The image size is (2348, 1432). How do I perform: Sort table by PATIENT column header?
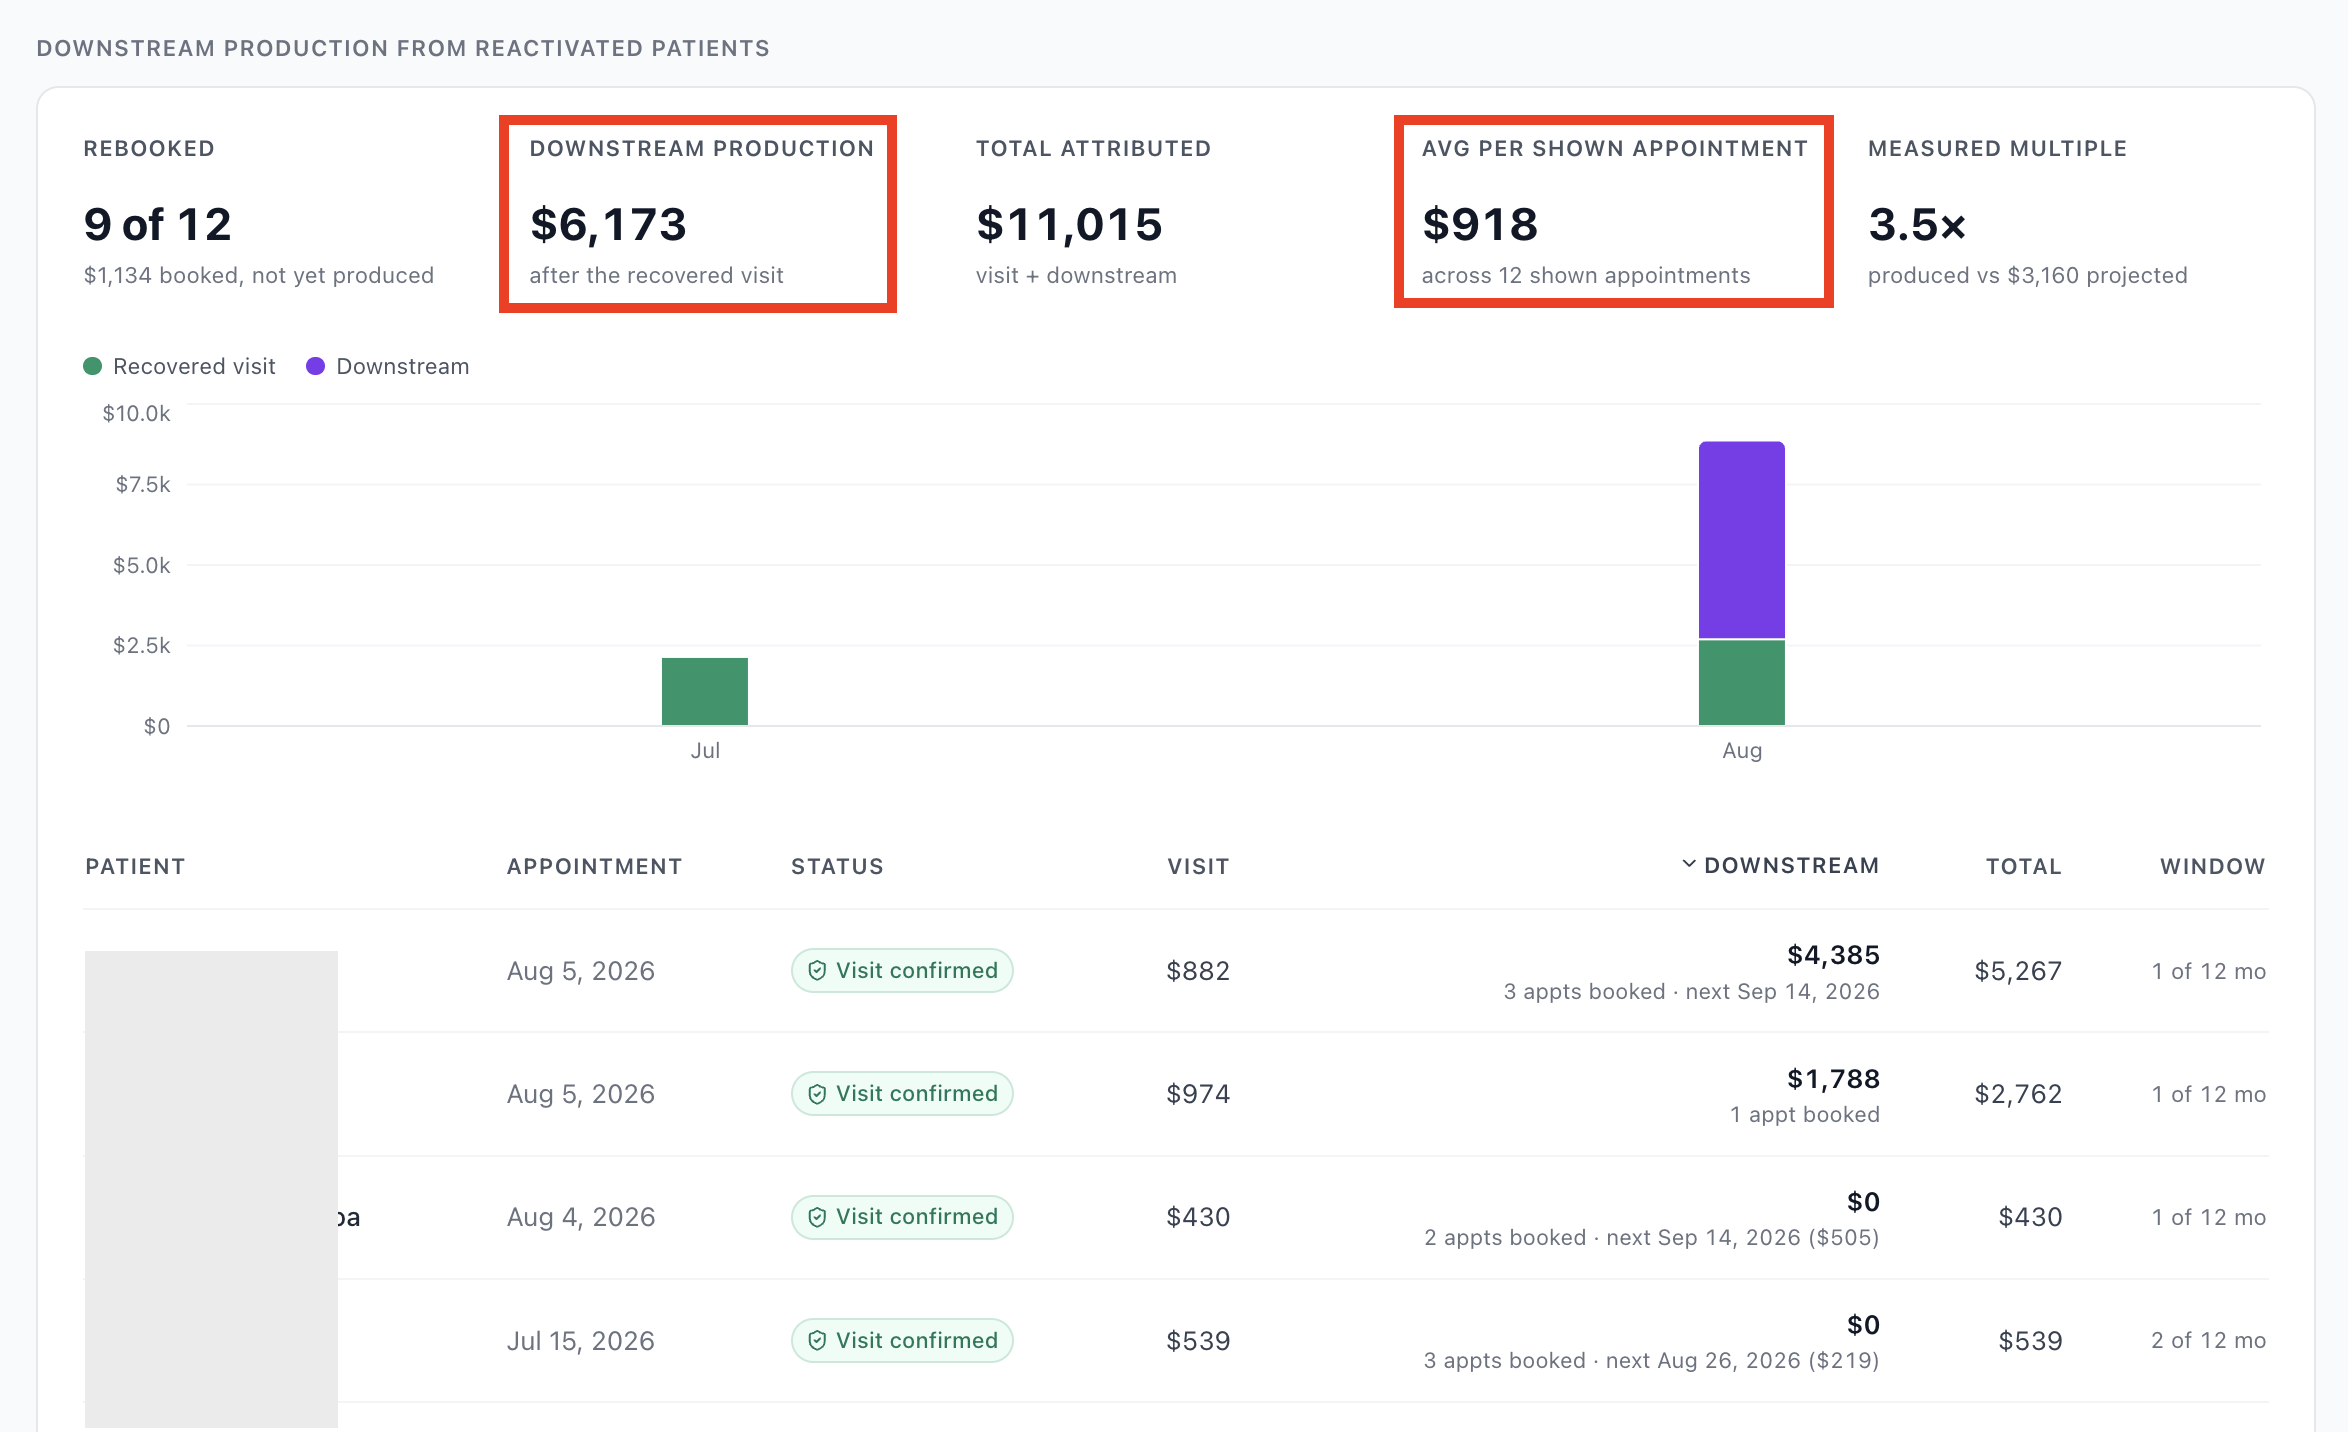[135, 866]
